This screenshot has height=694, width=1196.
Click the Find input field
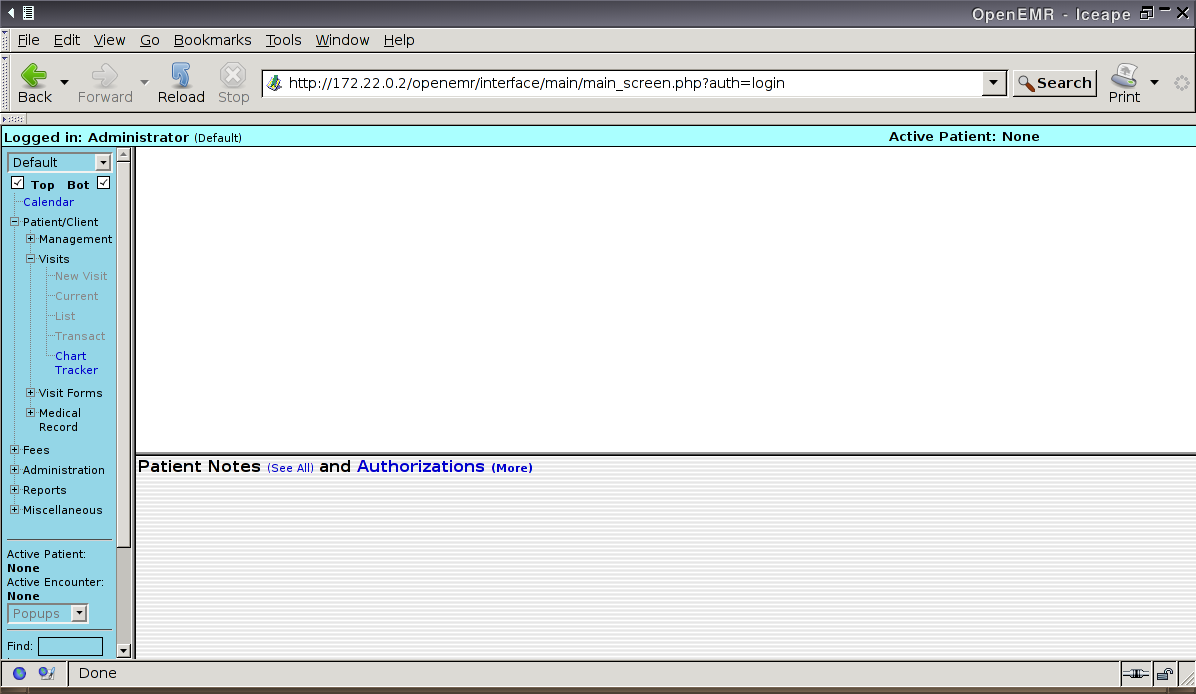coord(70,647)
